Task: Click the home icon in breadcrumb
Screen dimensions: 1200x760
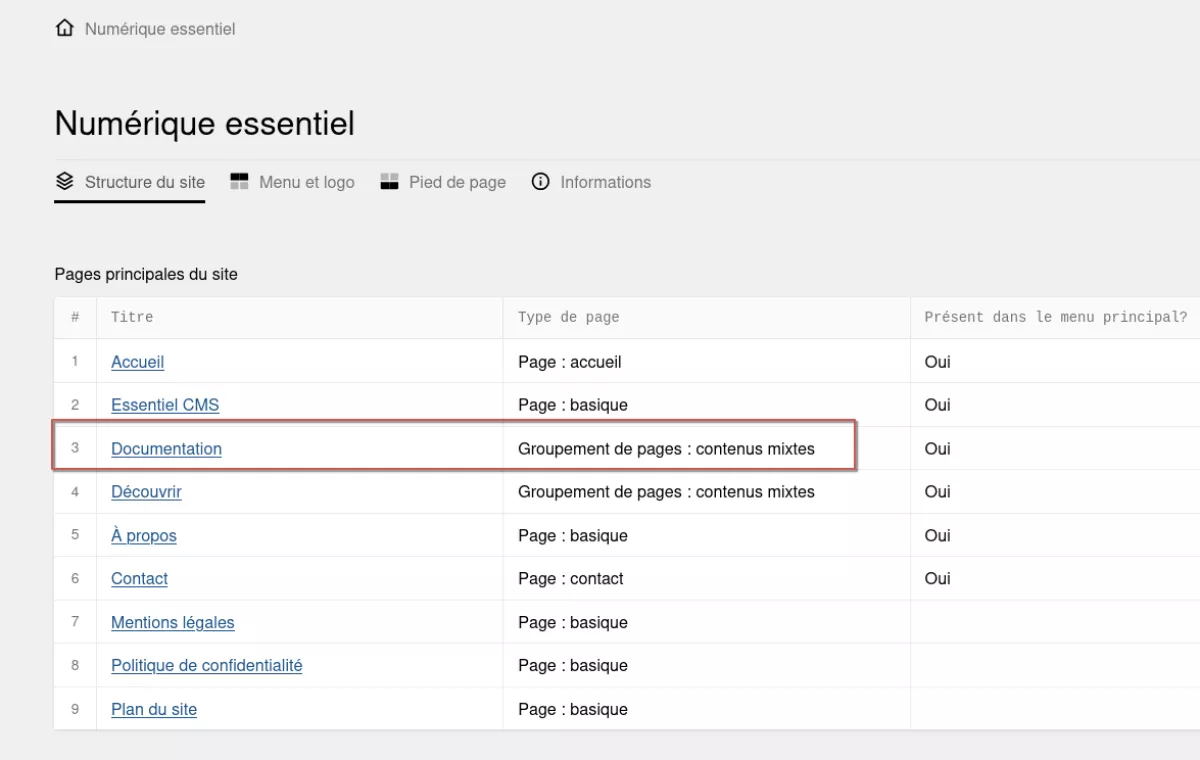Action: point(65,28)
